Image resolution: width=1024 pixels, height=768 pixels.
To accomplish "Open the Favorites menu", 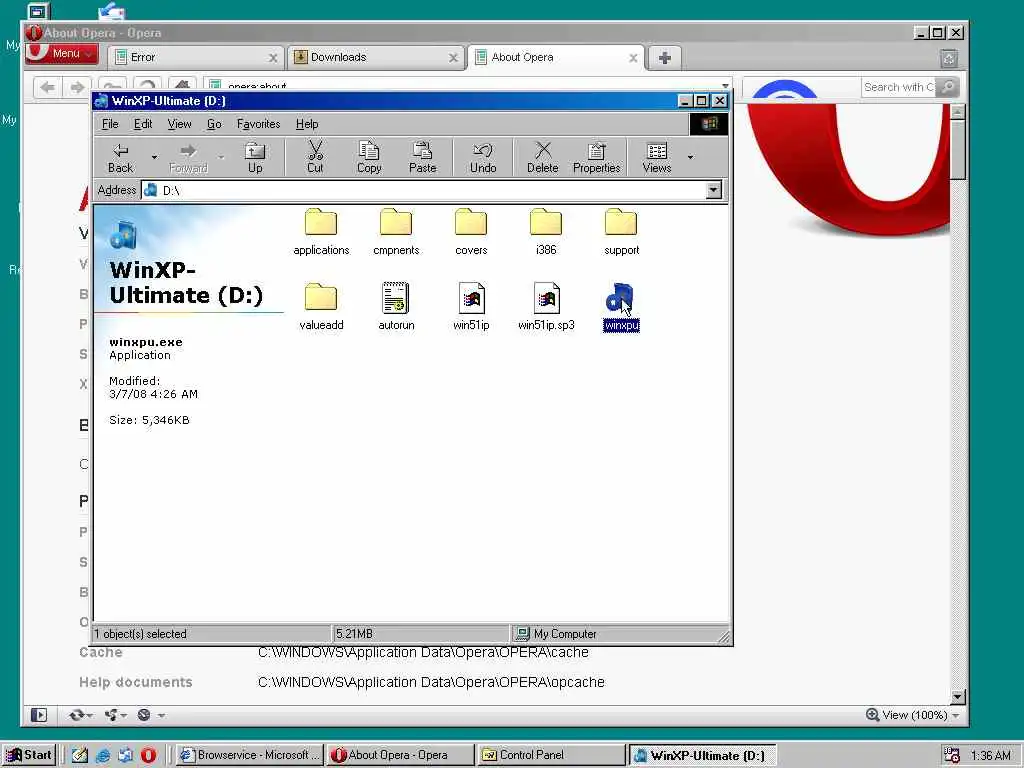I will tap(259, 124).
